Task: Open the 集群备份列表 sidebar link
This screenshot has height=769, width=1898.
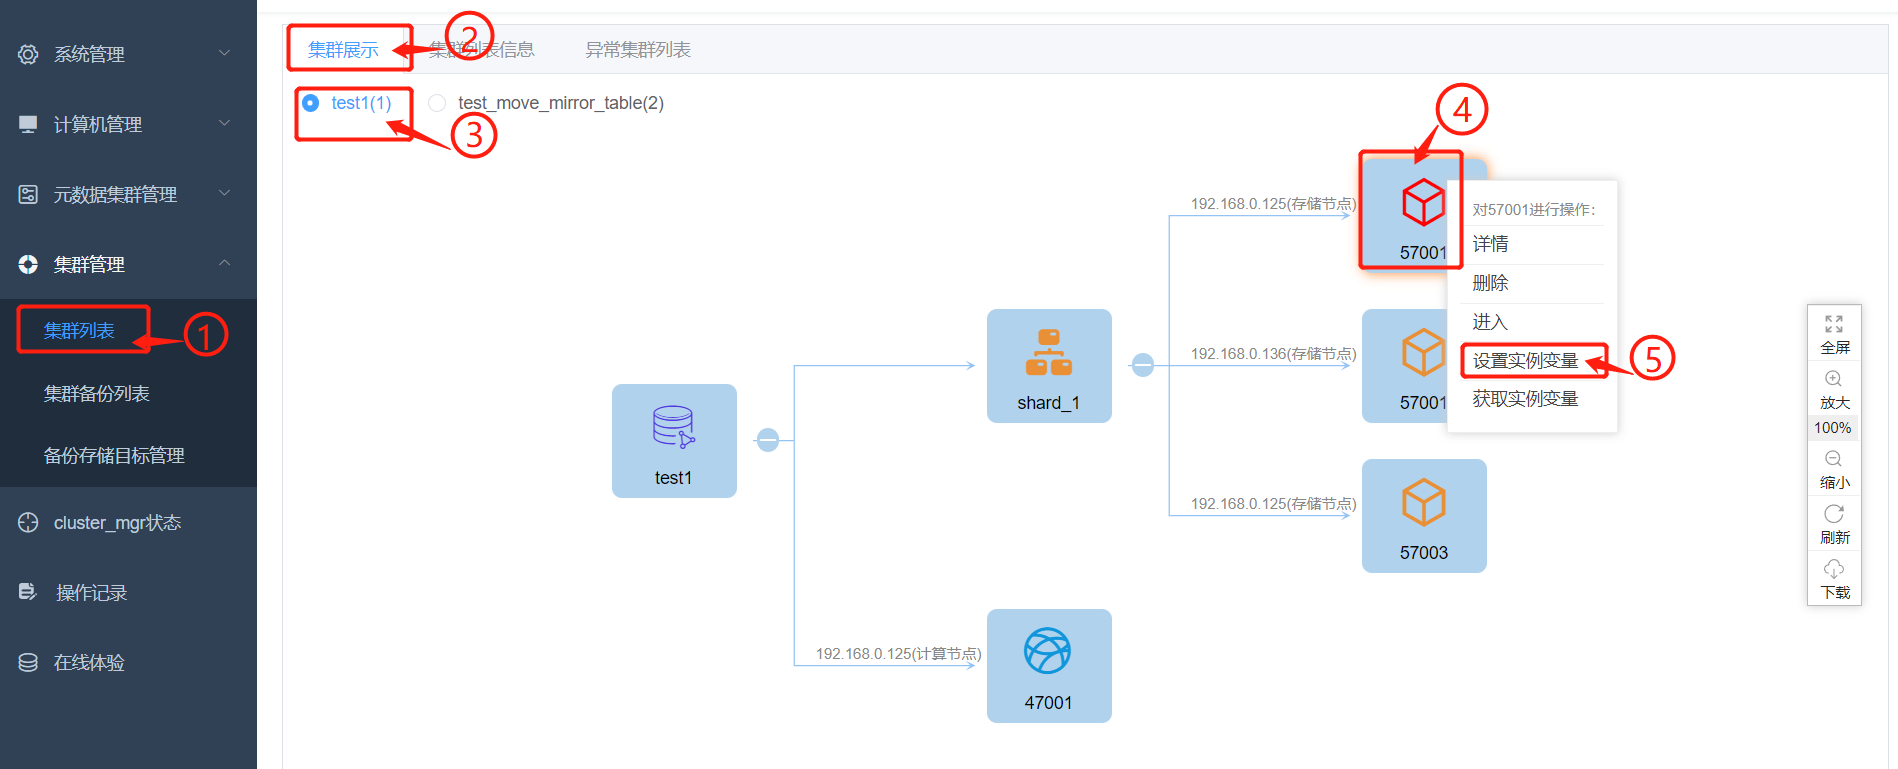Action: 97,394
